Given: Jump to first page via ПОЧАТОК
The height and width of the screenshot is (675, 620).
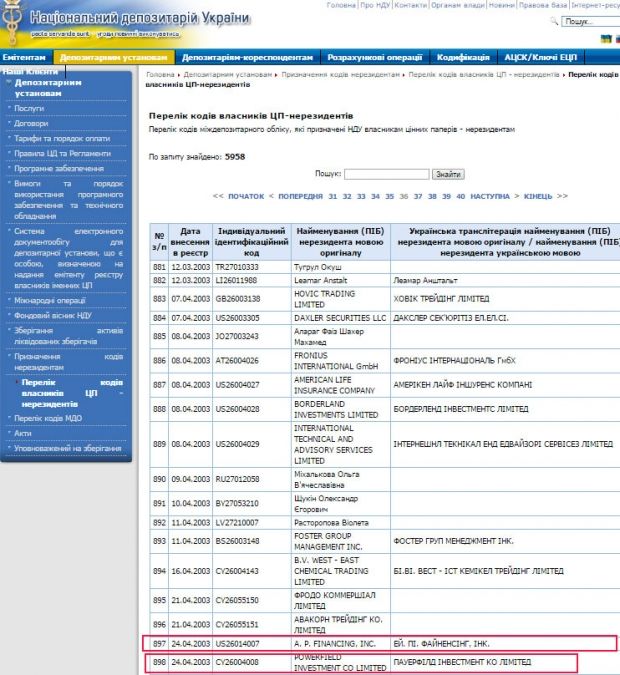Looking at the screenshot, I should click(245, 196).
